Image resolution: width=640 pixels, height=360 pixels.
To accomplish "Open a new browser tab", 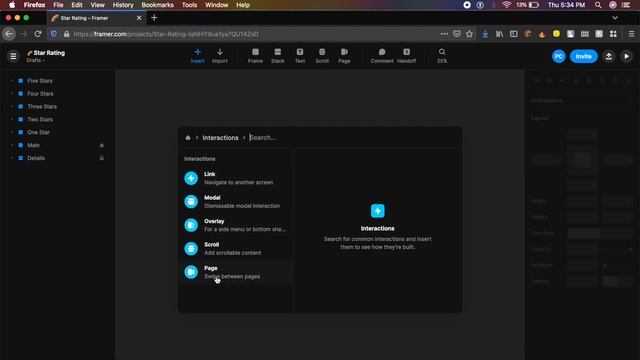I will point(154,18).
